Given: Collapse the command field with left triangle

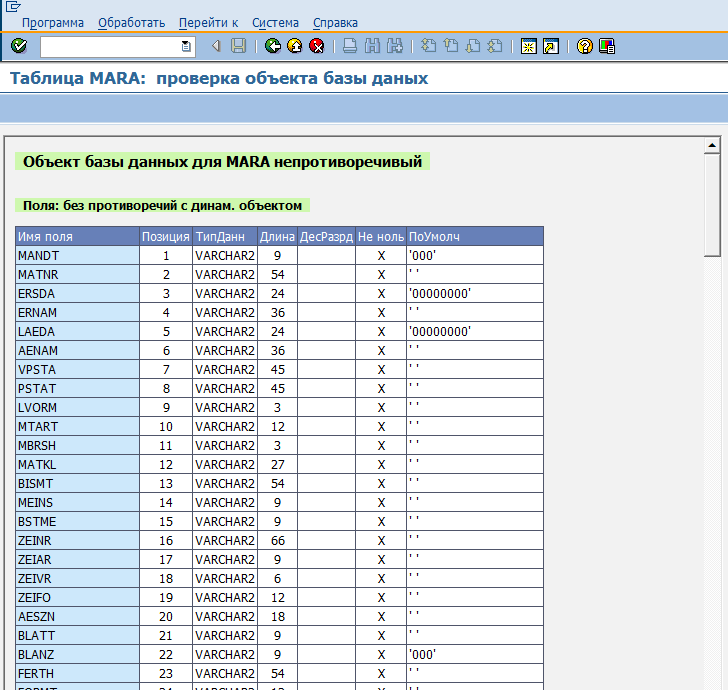Looking at the screenshot, I should pos(215,46).
